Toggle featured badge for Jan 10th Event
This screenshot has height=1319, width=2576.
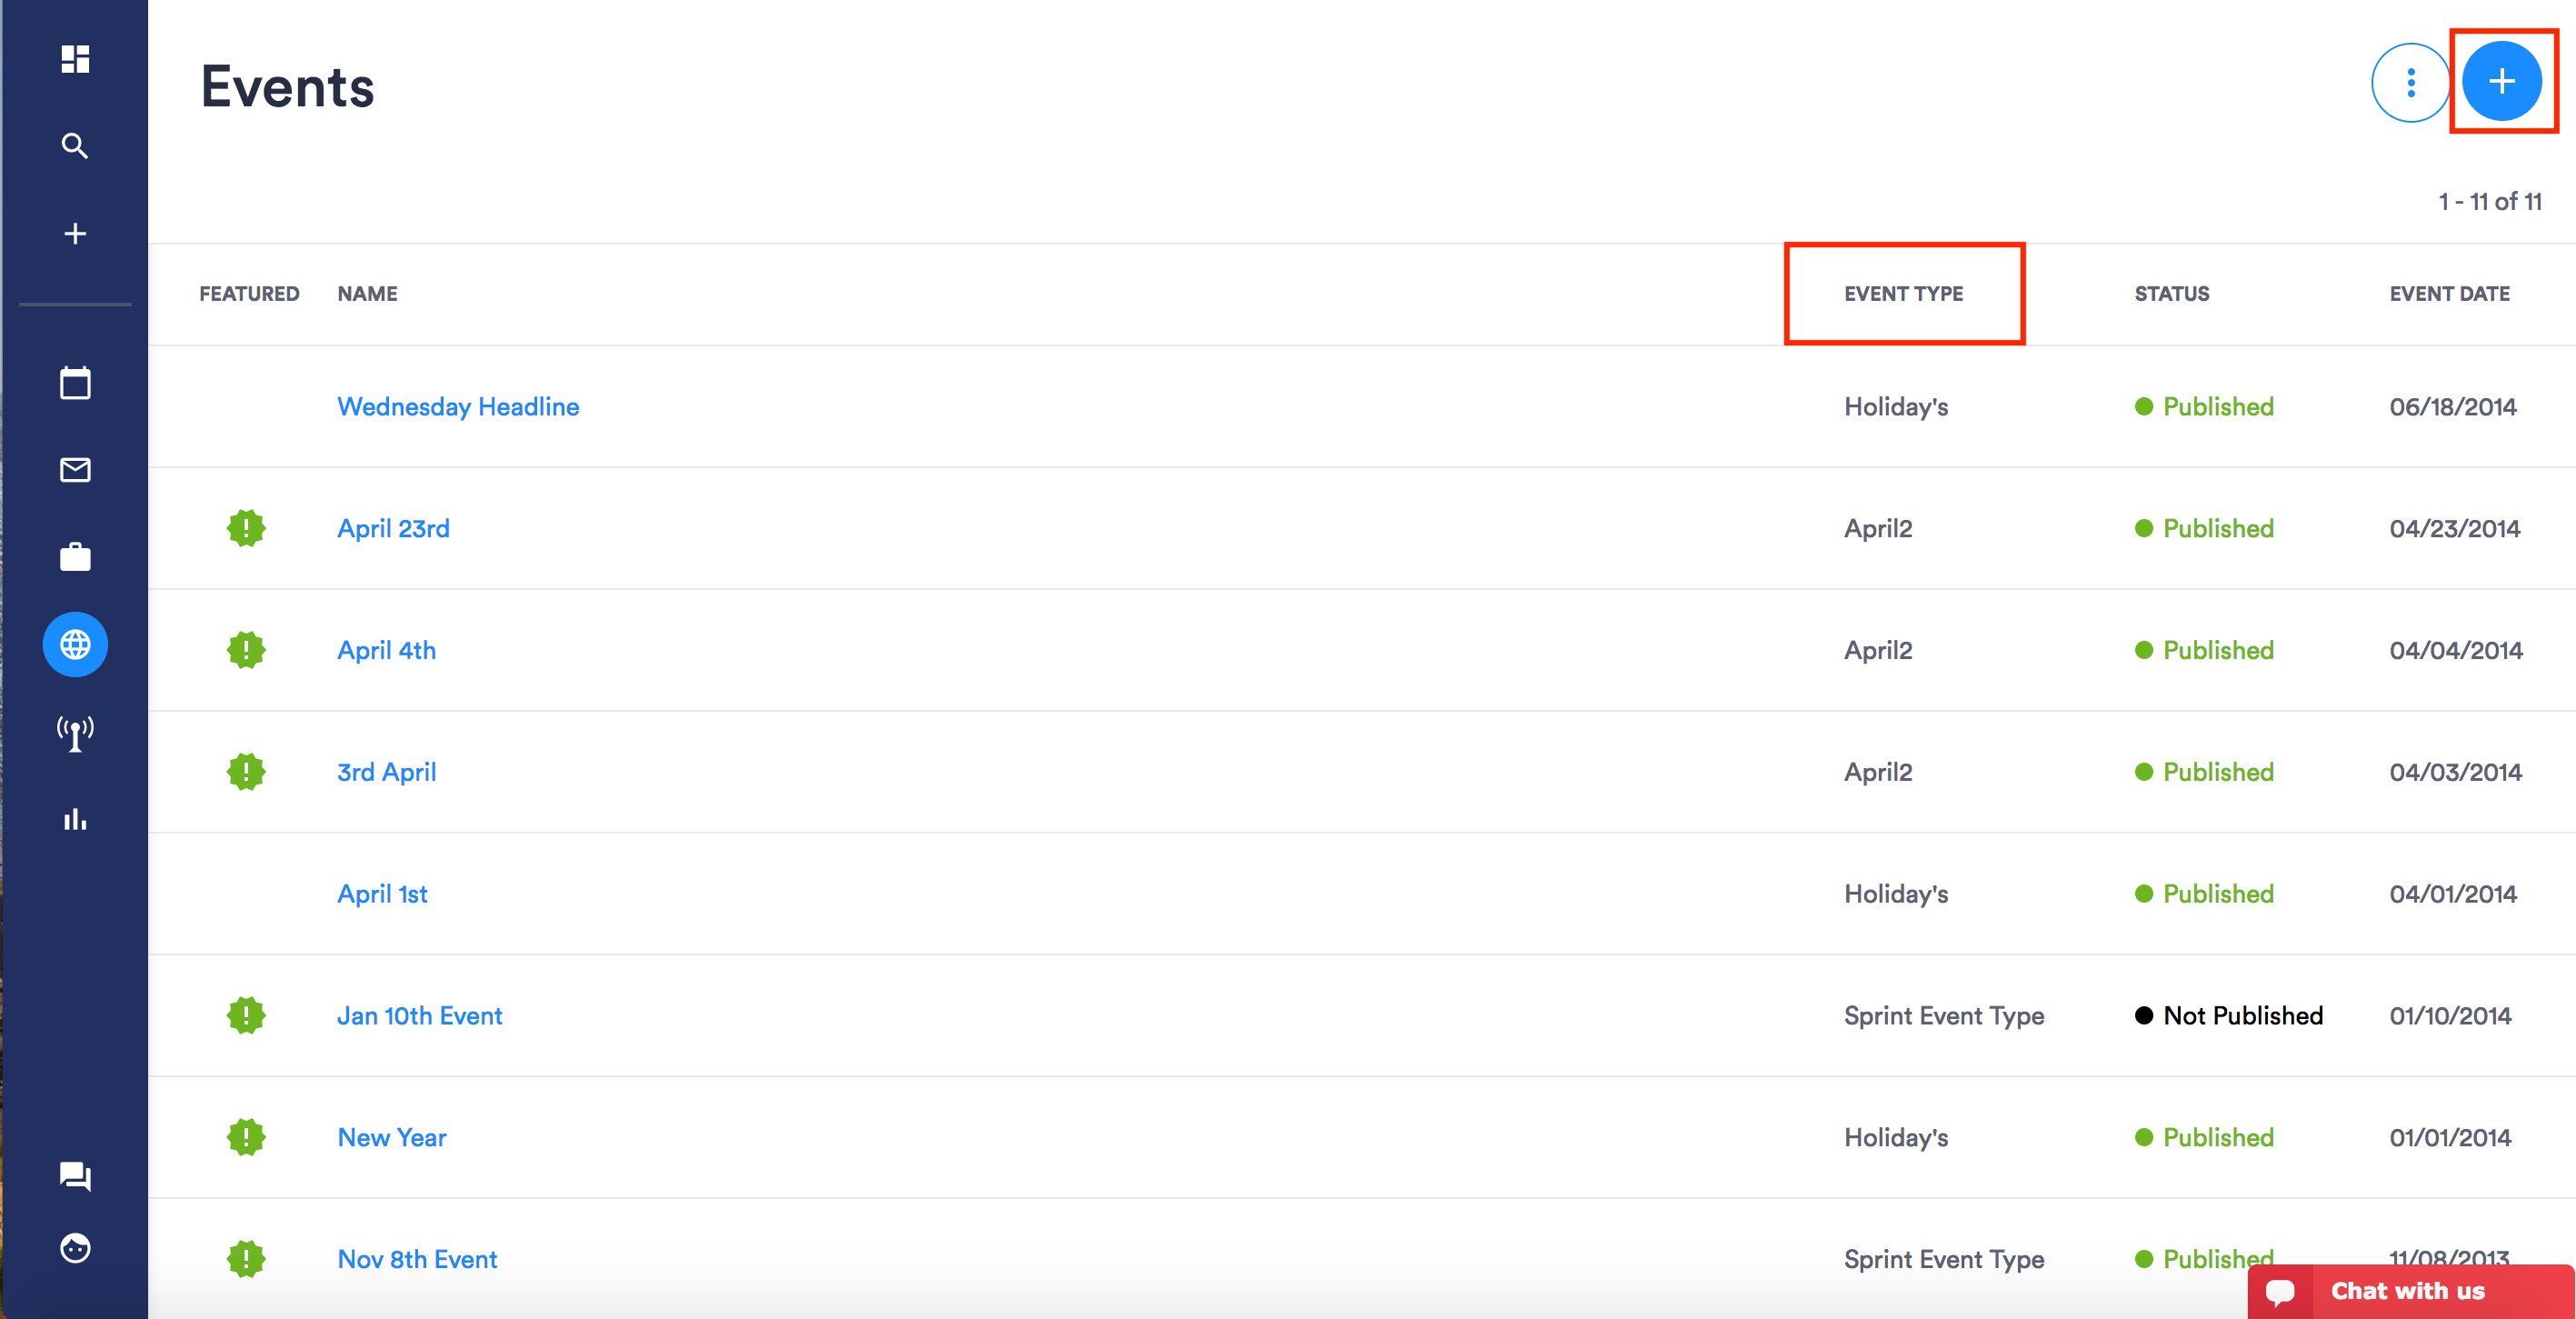[246, 1015]
